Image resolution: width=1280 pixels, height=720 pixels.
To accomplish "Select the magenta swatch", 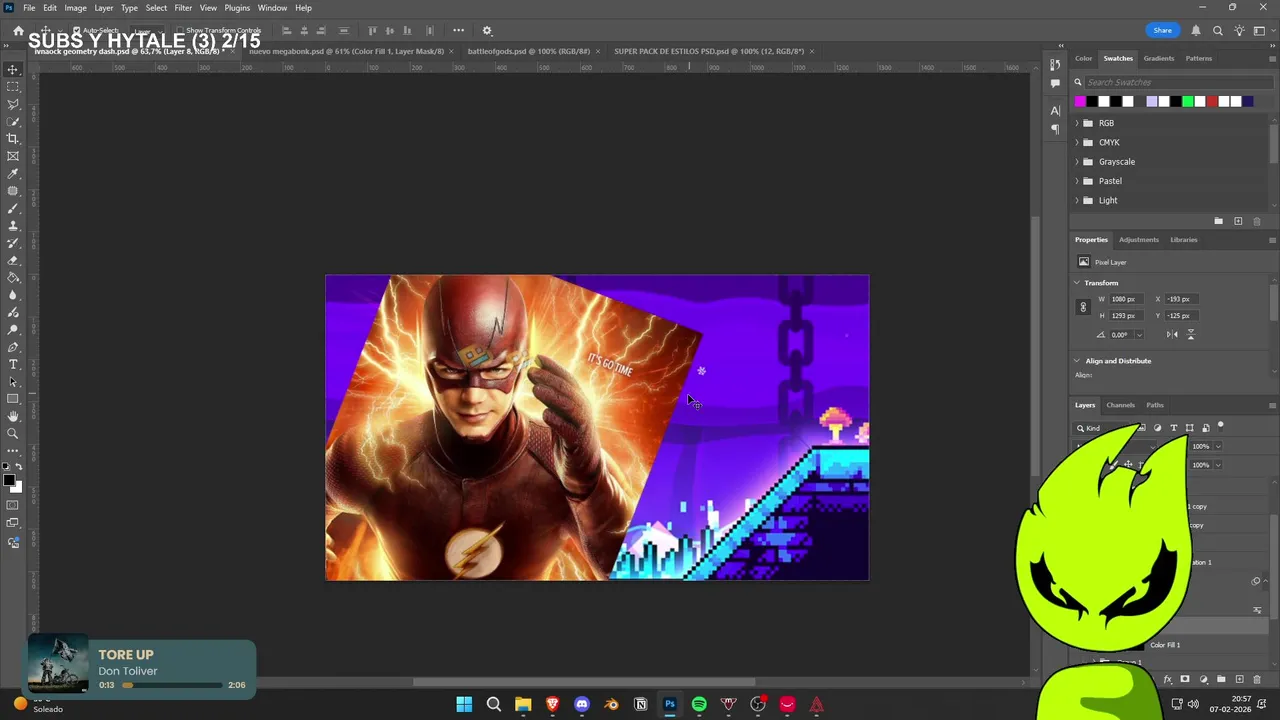I will [x=1080, y=101].
